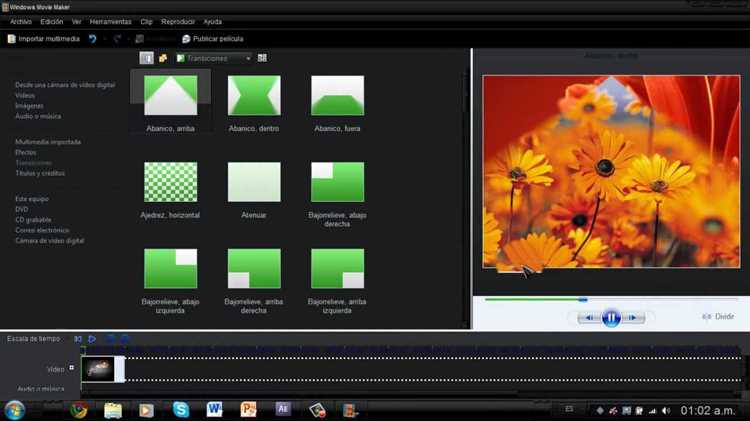The image size is (750, 421).
Task: Open the Transiciones dropdown list
Action: pyautogui.click(x=214, y=58)
